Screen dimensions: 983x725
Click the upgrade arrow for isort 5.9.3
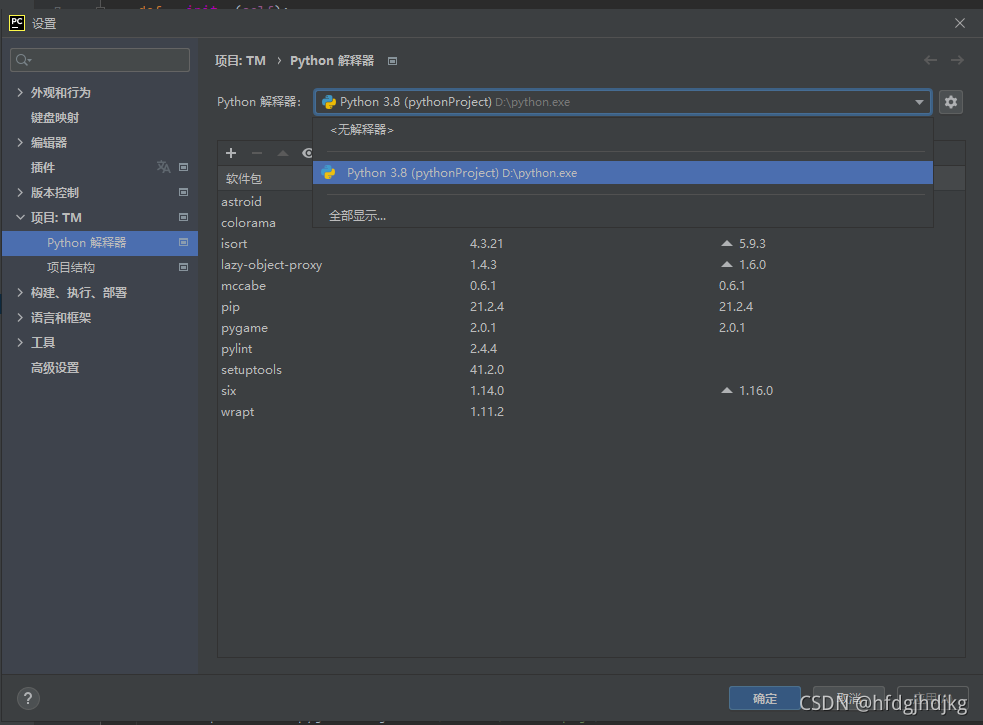coord(727,243)
